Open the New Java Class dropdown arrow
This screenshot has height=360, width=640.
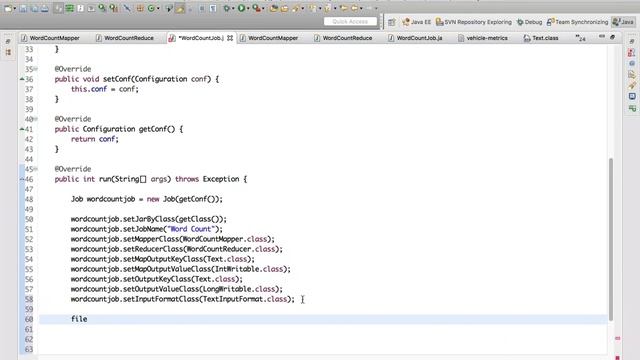point(158,9)
